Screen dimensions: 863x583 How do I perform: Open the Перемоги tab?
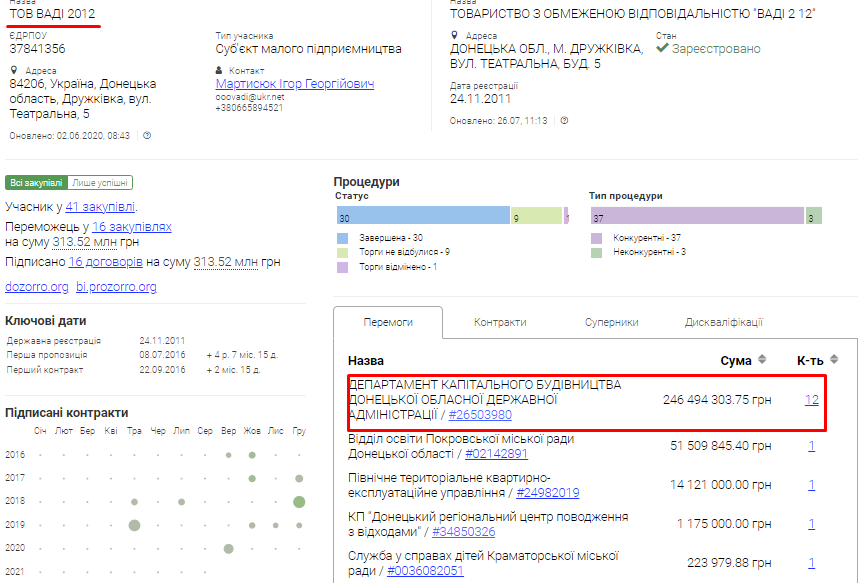[x=388, y=323]
